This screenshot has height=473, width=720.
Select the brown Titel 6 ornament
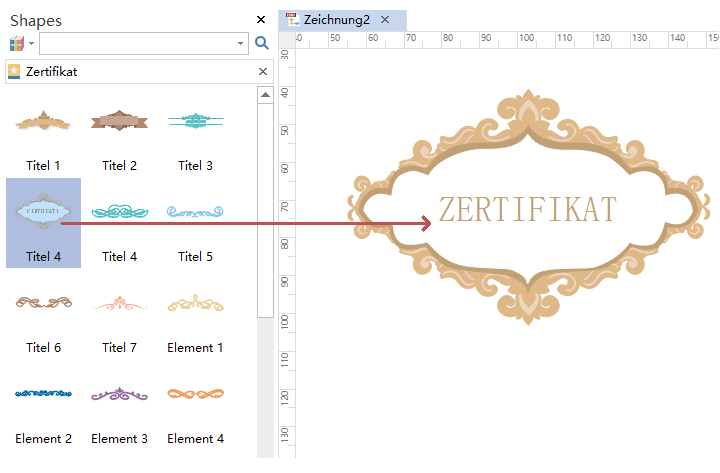tap(43, 303)
